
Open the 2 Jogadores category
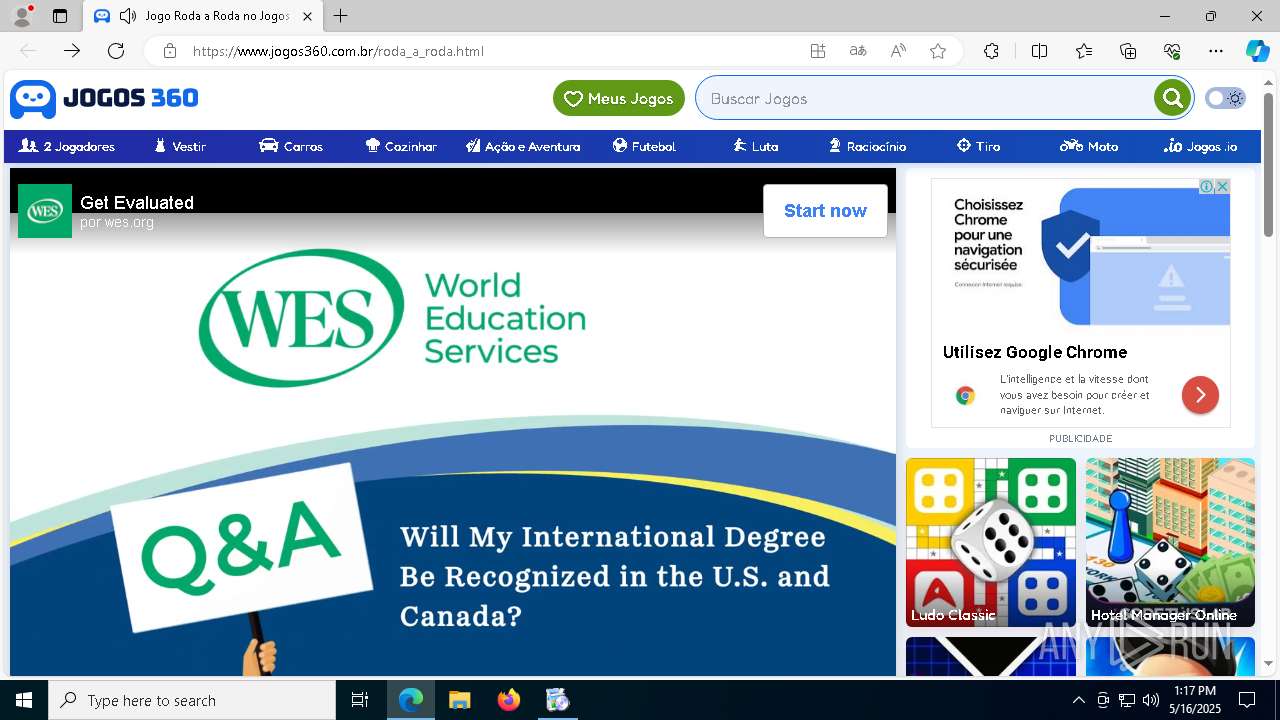pyautogui.click(x=67, y=146)
